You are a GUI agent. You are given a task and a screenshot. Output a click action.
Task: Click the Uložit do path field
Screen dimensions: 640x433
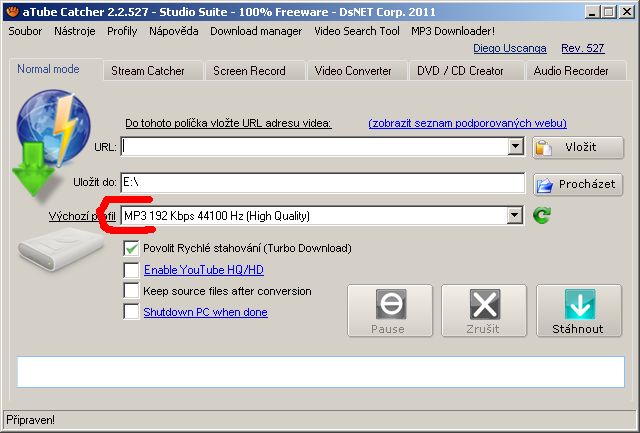pos(322,182)
